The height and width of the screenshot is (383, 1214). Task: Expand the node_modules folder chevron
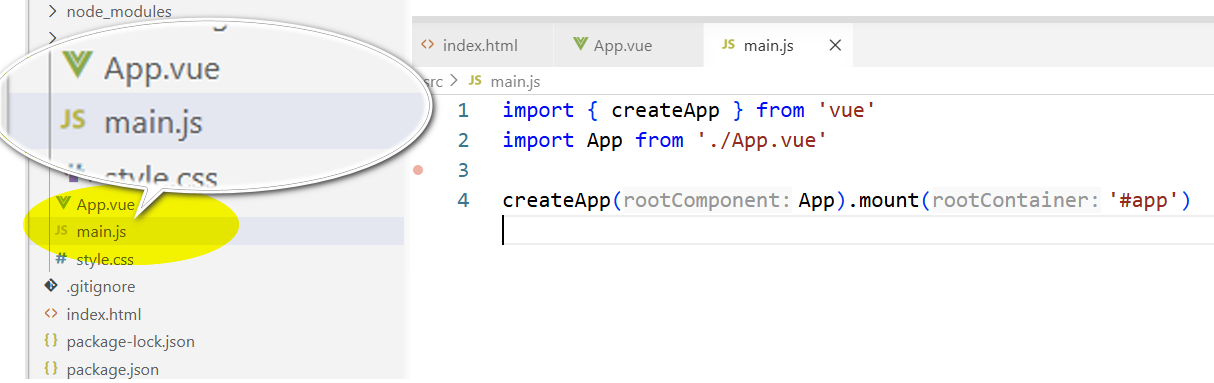(x=52, y=12)
